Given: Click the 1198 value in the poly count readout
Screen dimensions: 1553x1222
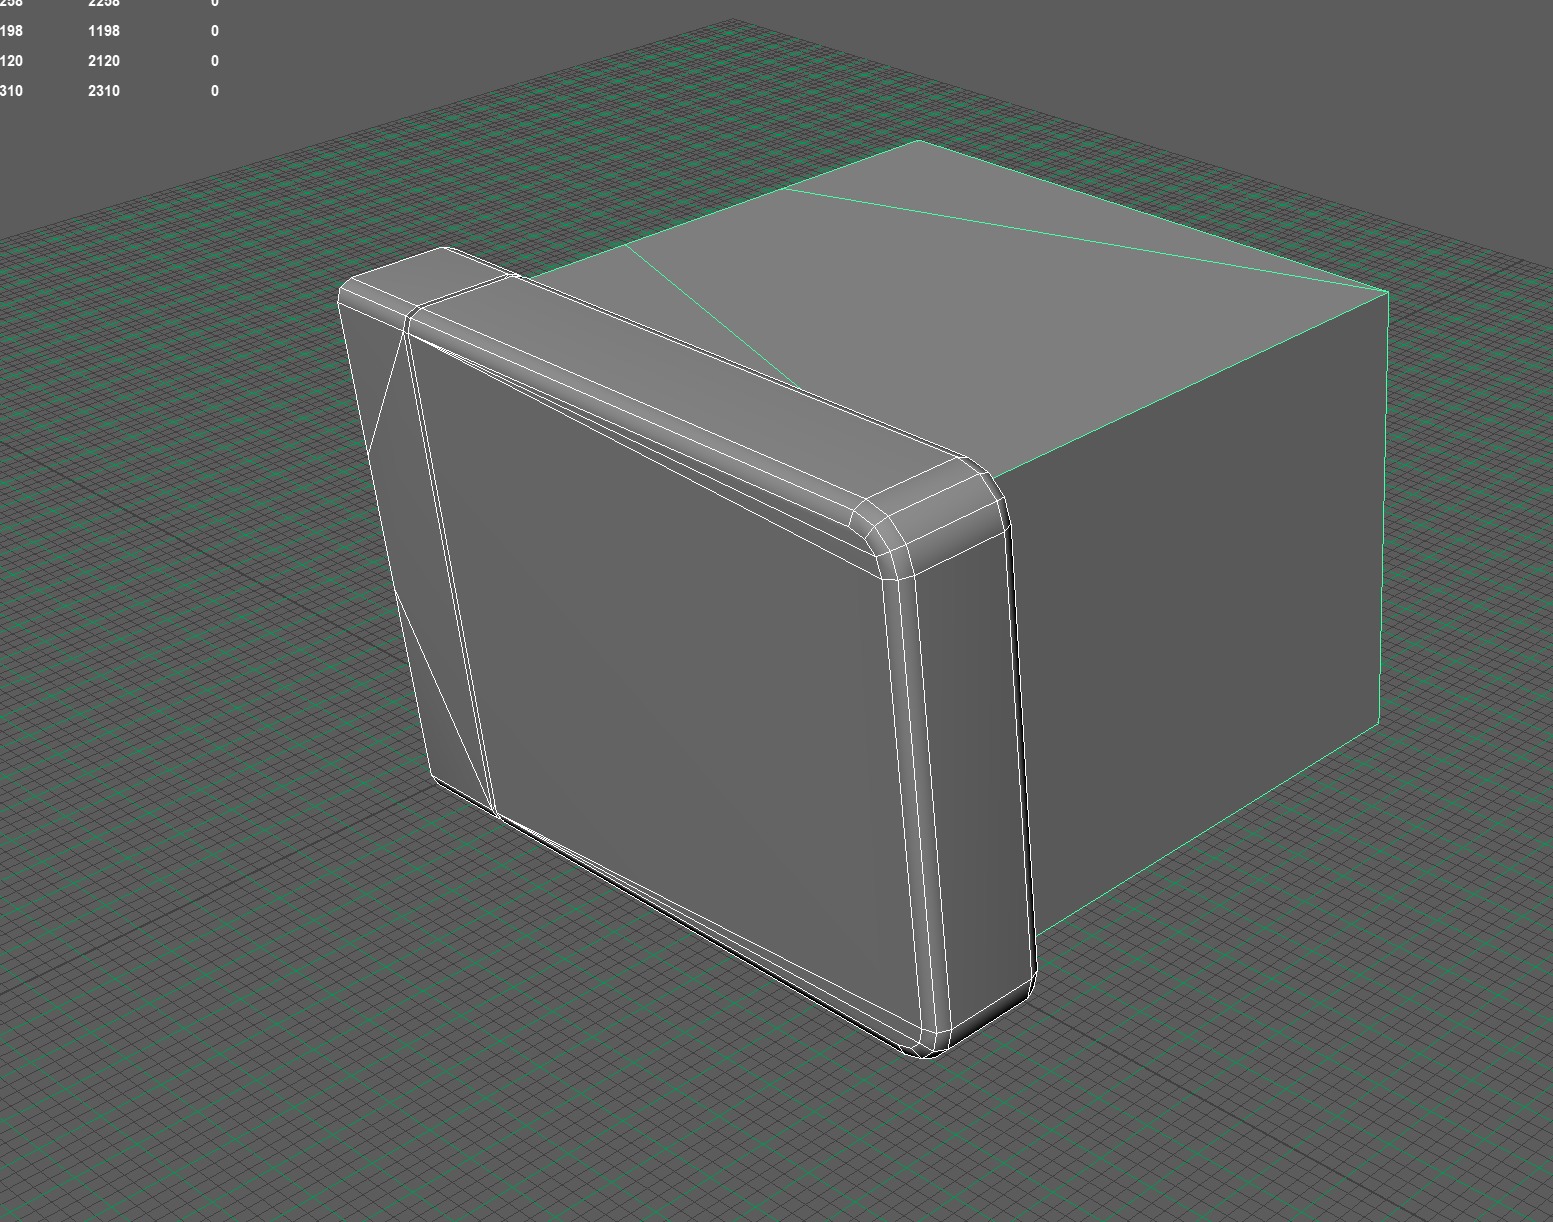Looking at the screenshot, I should click(x=104, y=31).
